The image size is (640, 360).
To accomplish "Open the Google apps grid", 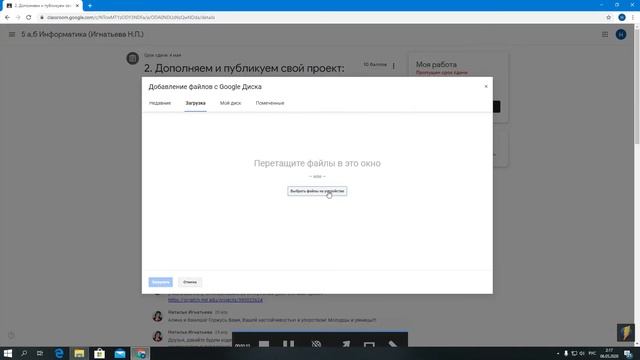I will pos(605,35).
